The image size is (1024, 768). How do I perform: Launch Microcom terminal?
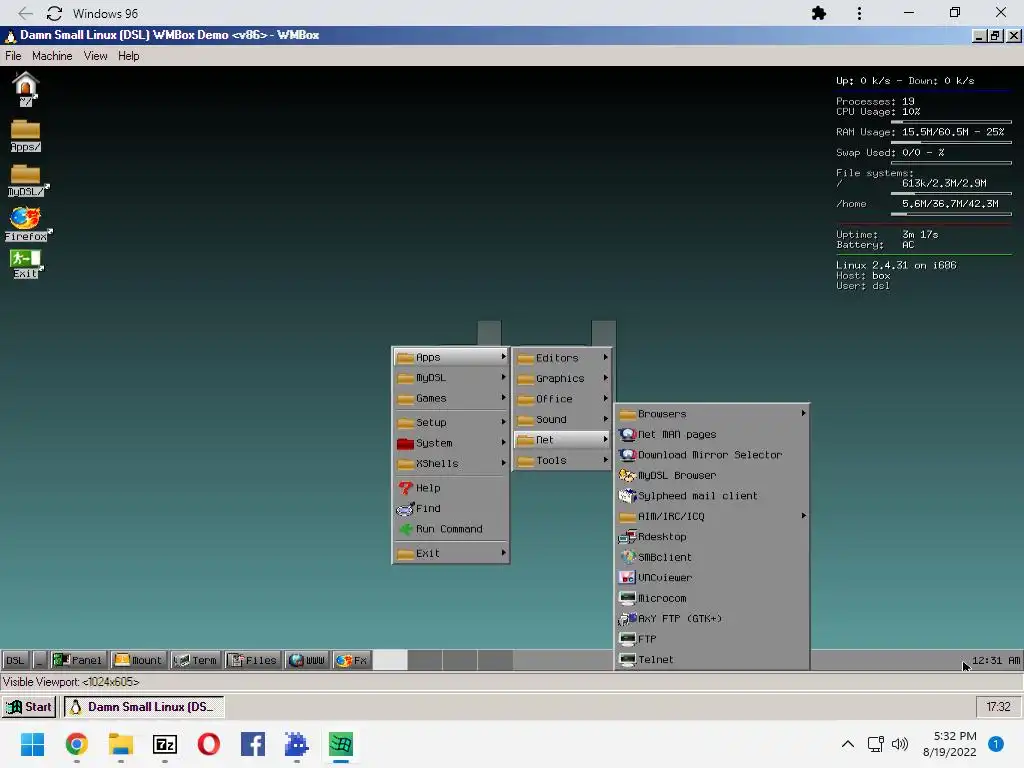click(x=712, y=598)
